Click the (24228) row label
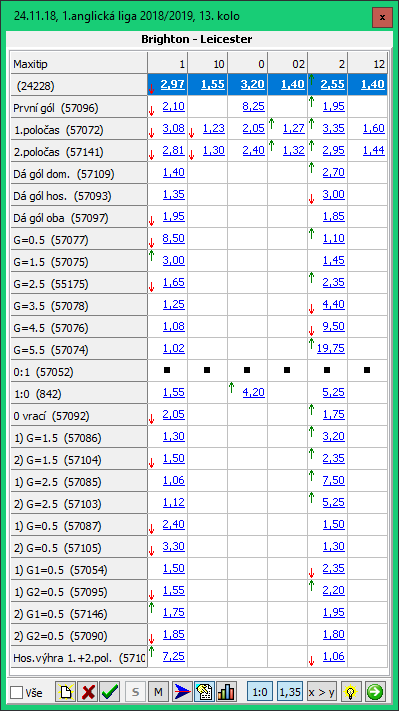 coord(79,85)
